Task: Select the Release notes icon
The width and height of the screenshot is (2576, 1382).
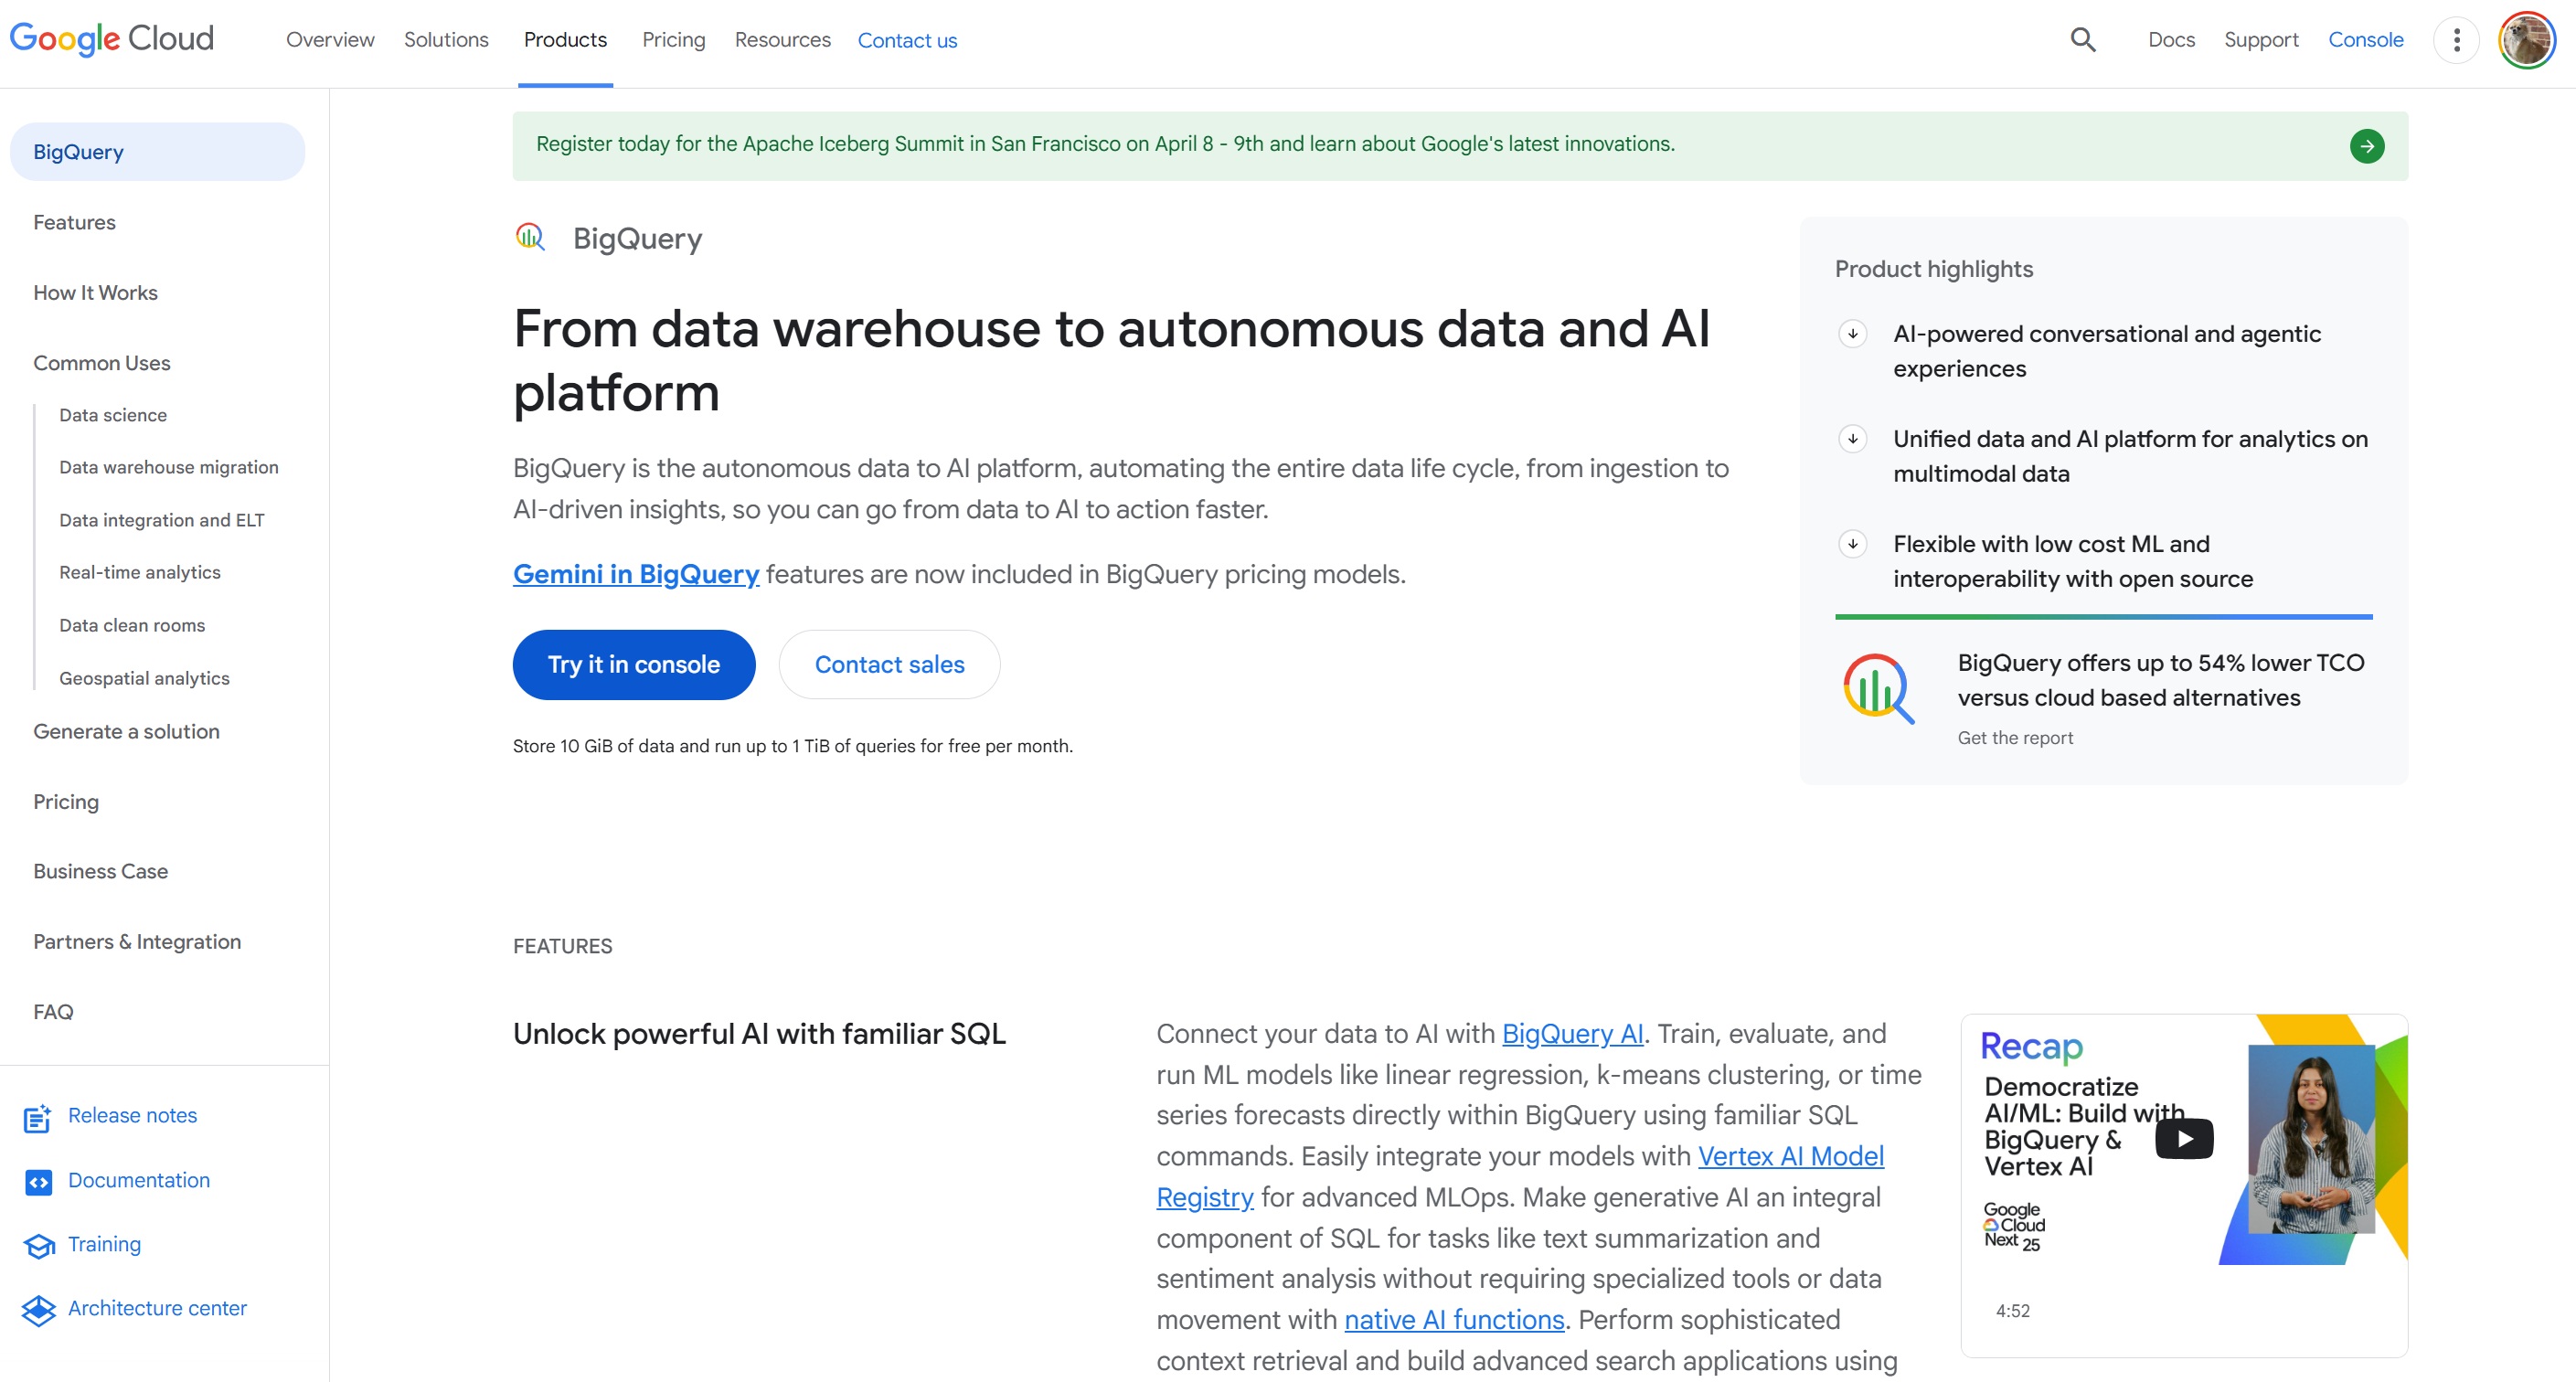Action: (x=37, y=1118)
